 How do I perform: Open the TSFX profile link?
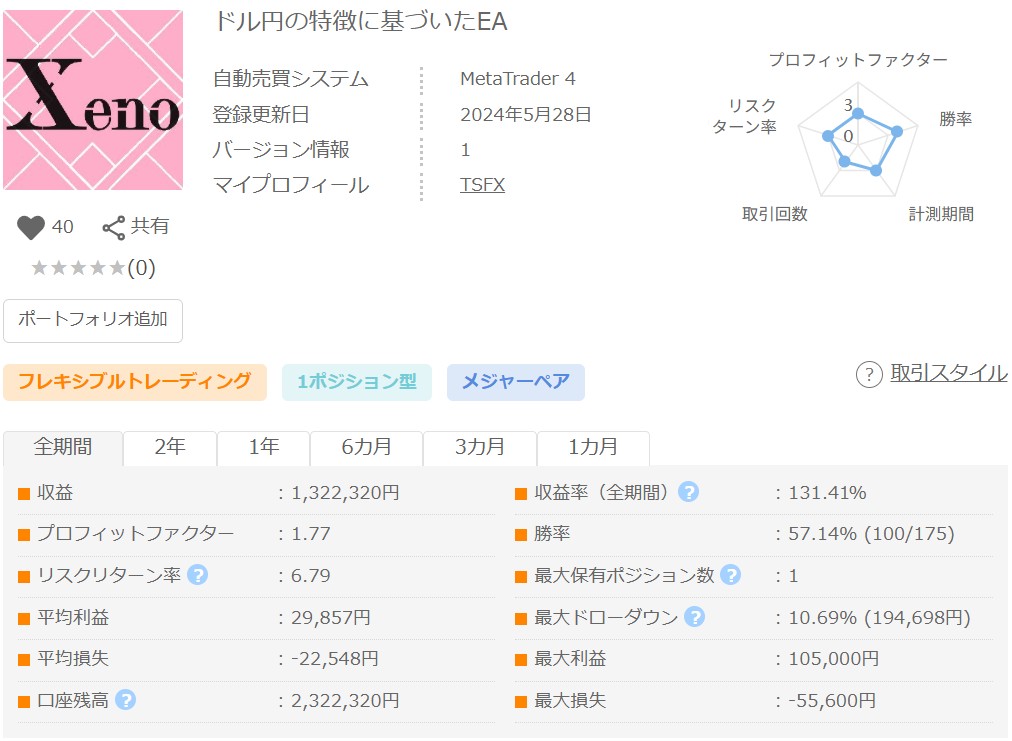click(482, 185)
